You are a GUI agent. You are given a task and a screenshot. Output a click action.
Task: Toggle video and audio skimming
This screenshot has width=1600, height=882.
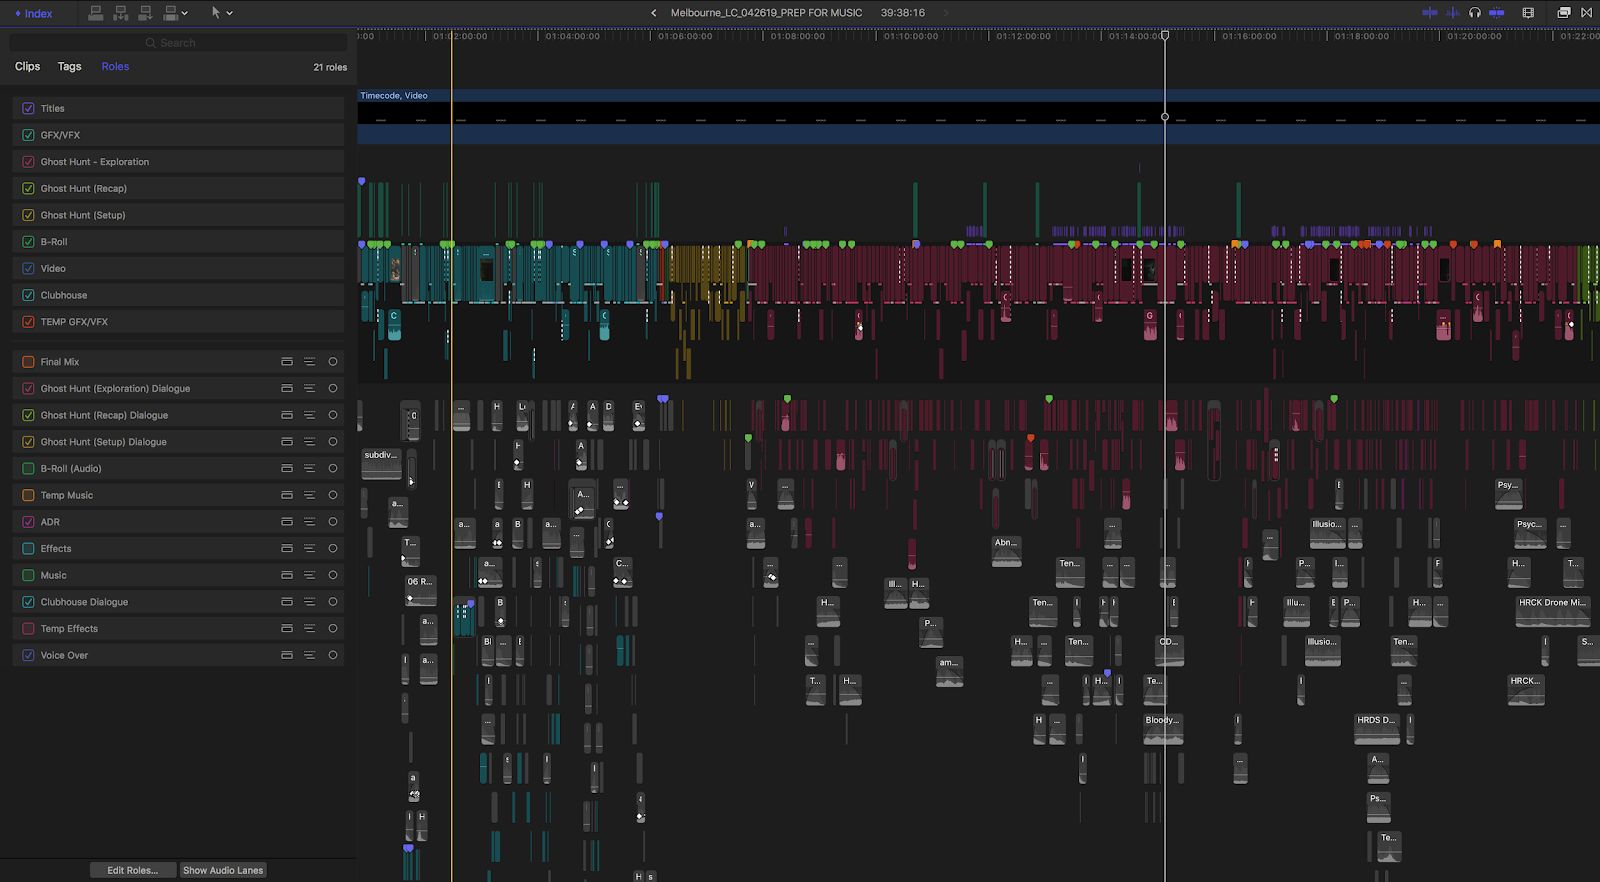click(x=1430, y=13)
